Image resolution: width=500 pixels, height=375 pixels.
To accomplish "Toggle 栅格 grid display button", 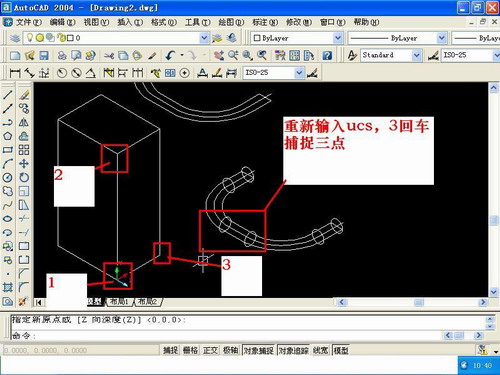I will [x=190, y=350].
